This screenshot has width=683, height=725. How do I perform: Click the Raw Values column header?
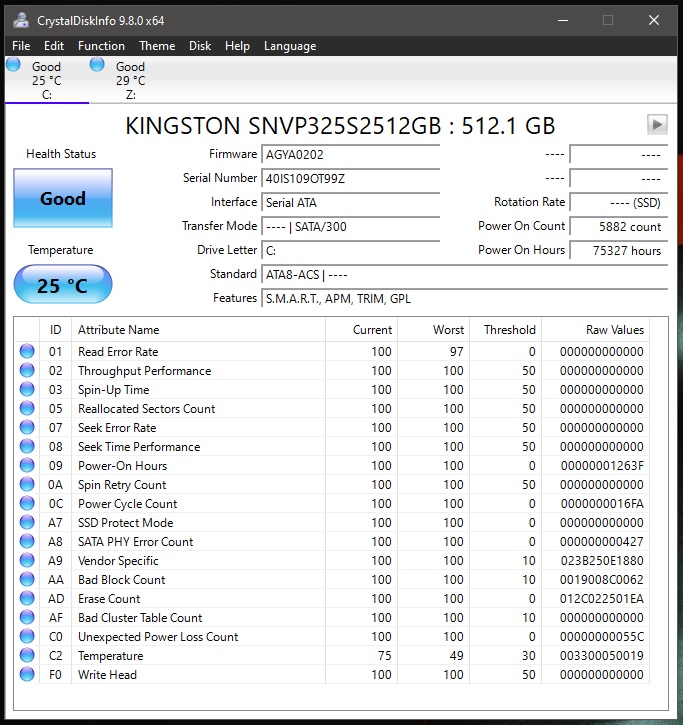[615, 330]
